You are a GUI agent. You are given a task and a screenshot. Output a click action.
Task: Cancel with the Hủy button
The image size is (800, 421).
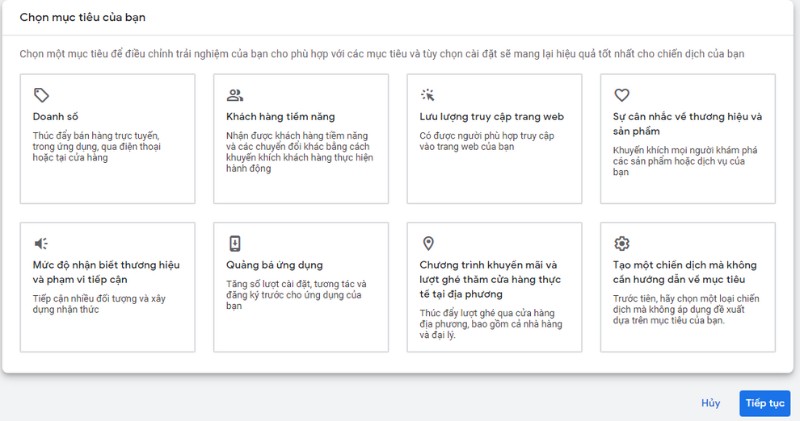(x=710, y=403)
